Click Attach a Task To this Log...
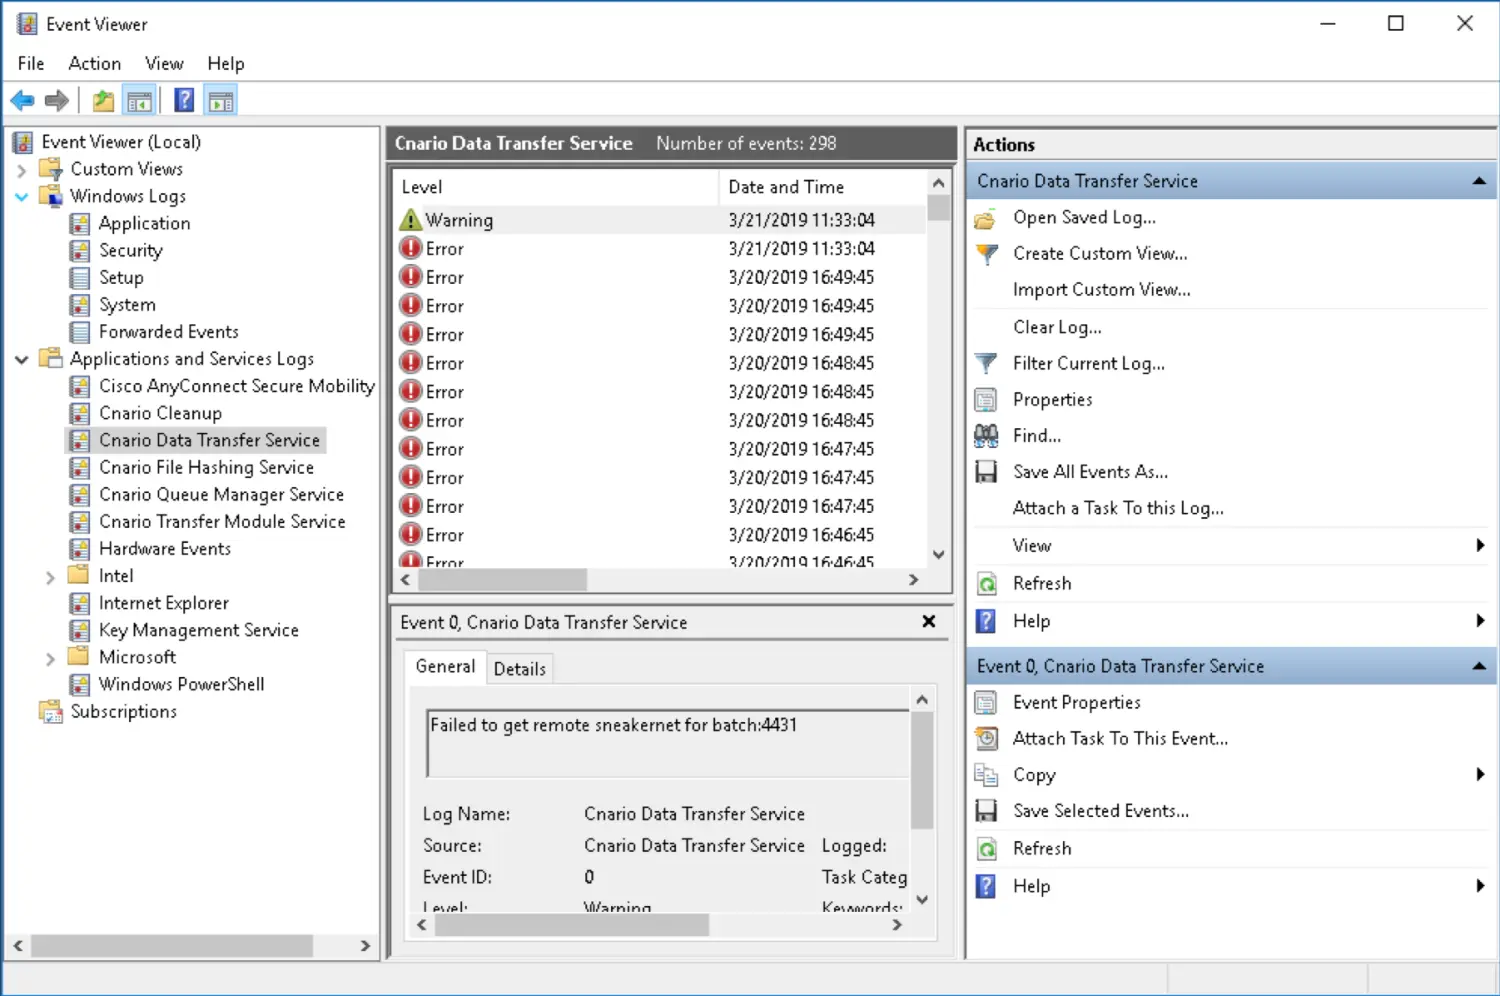Image resolution: width=1500 pixels, height=996 pixels. coord(1118,508)
